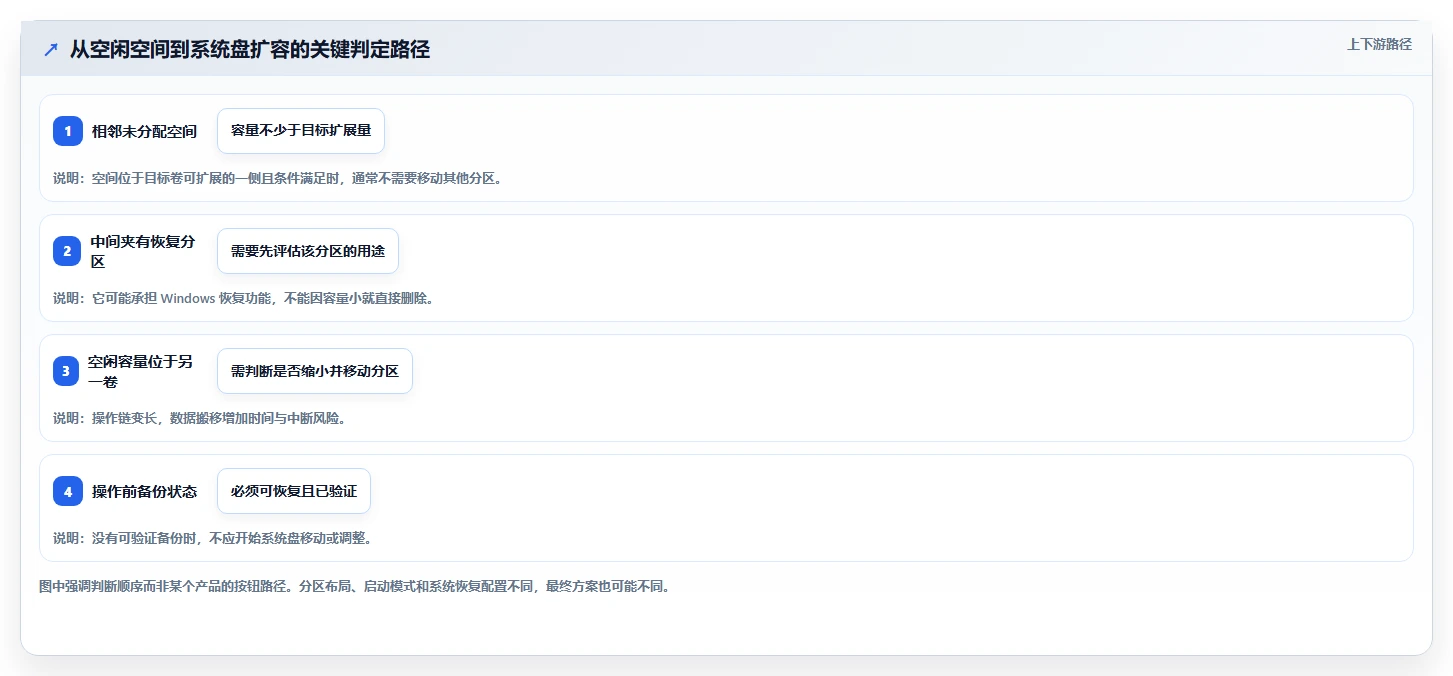Click the note about 数据搬移增加时间与中断风险
1453x676 pixels.
tap(199, 418)
